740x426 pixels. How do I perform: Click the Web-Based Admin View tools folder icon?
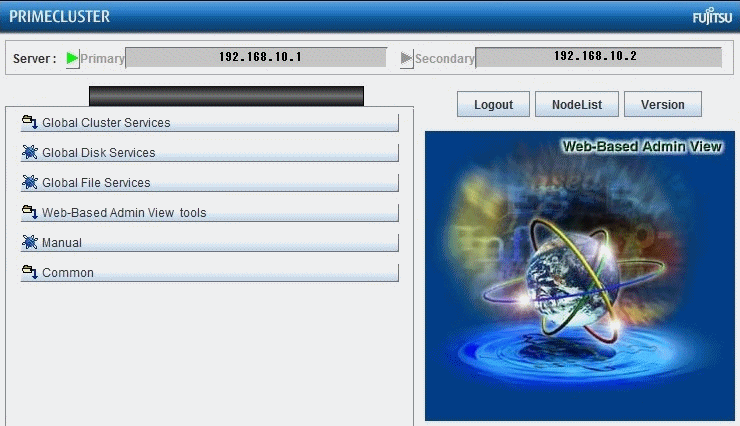[29, 212]
